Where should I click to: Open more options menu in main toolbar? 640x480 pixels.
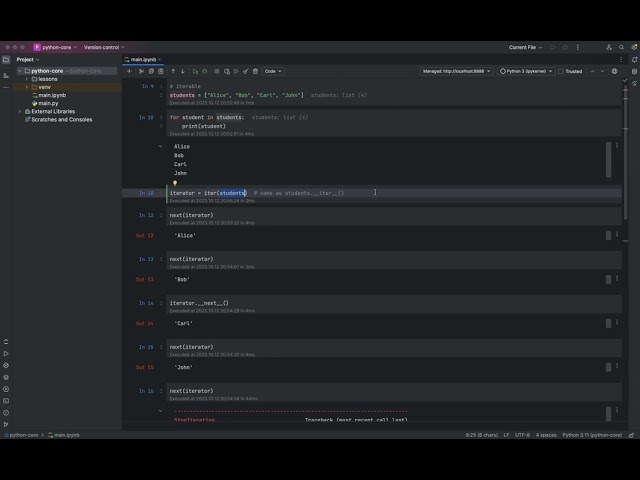click(x=578, y=47)
